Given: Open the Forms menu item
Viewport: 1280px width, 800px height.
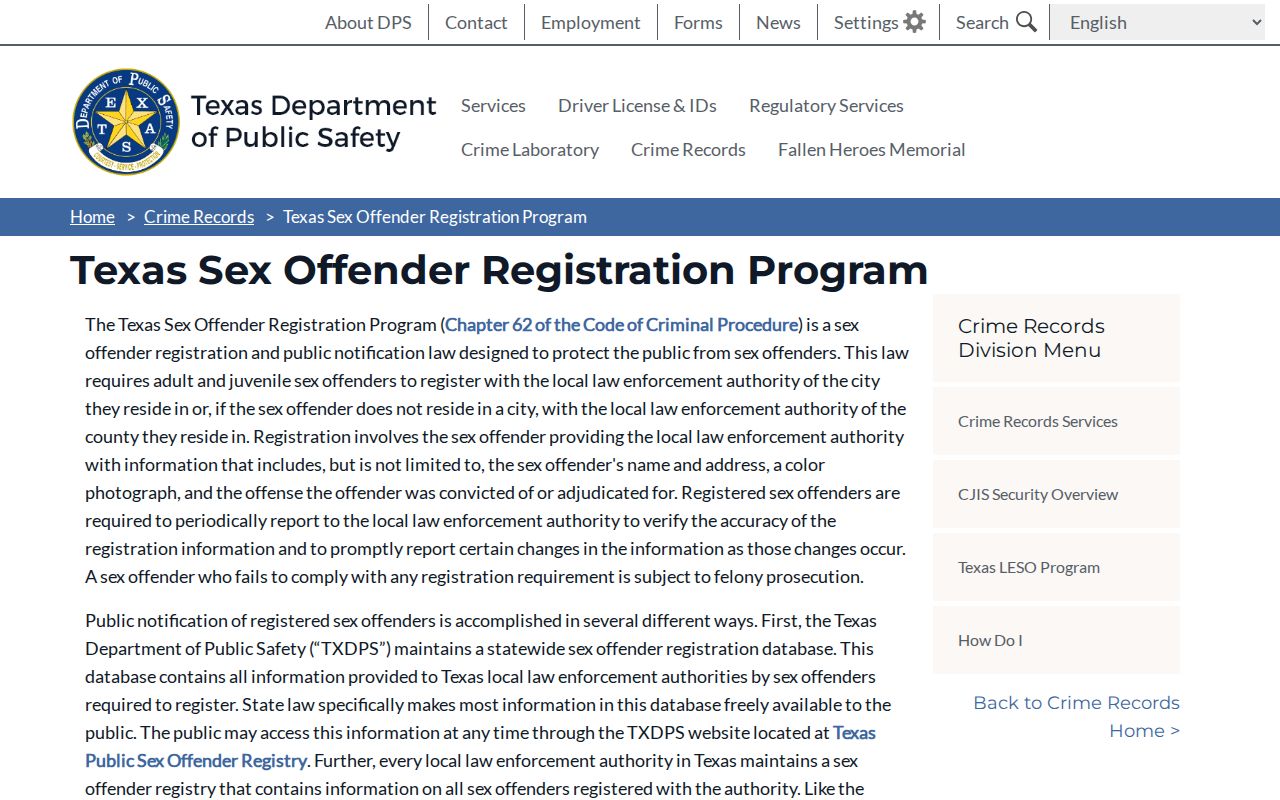Looking at the screenshot, I should (698, 22).
